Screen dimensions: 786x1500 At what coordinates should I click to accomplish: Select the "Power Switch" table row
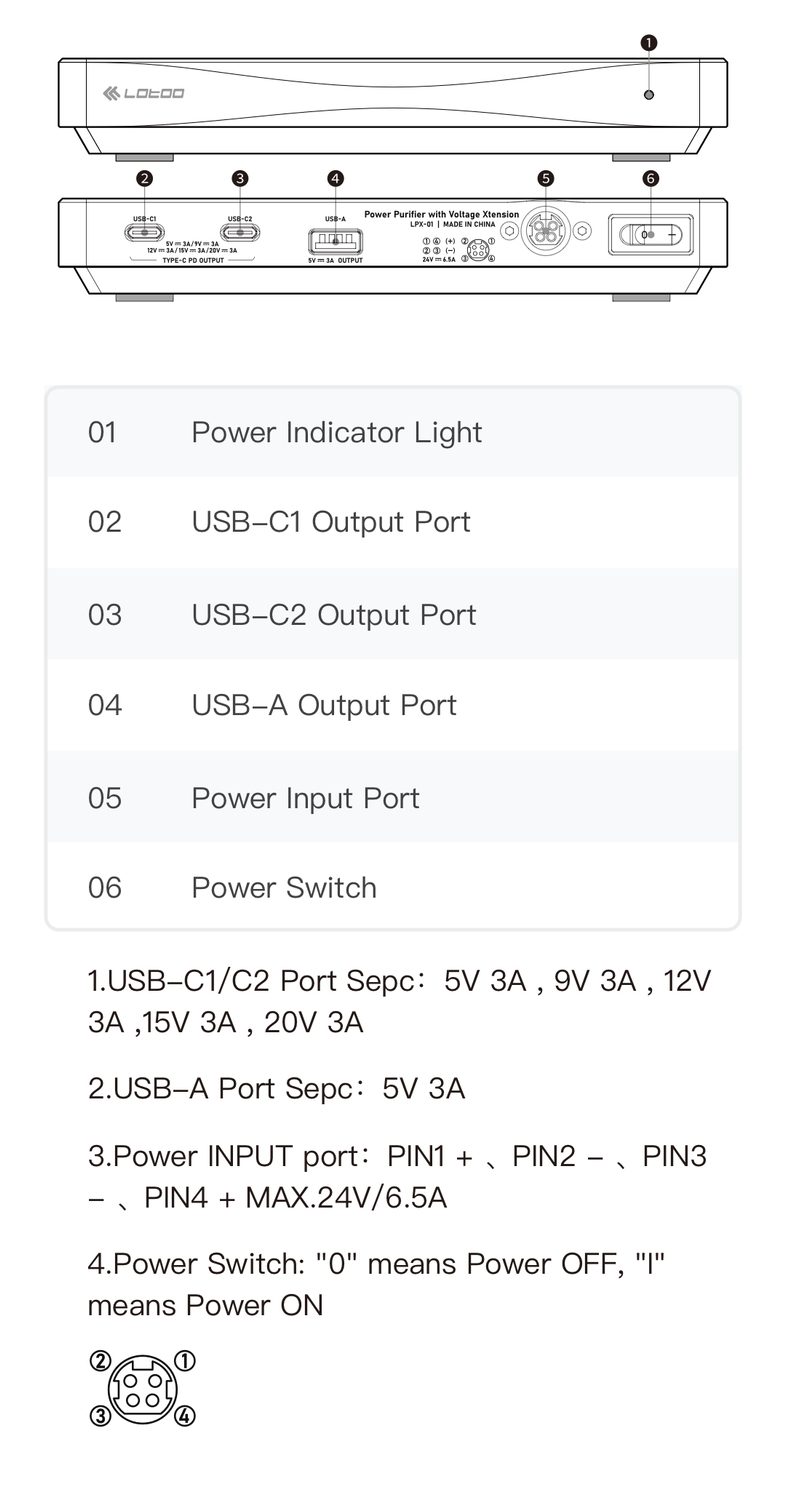pyautogui.click(x=392, y=887)
